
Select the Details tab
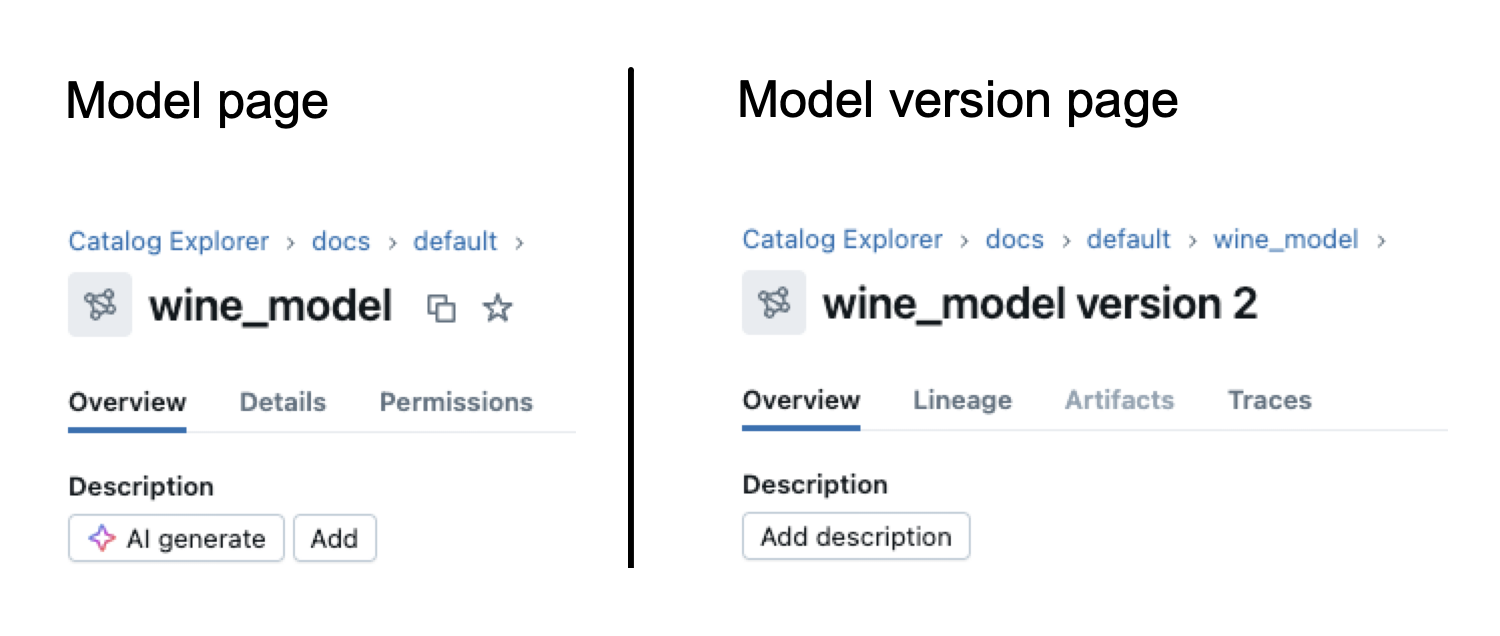pos(282,402)
